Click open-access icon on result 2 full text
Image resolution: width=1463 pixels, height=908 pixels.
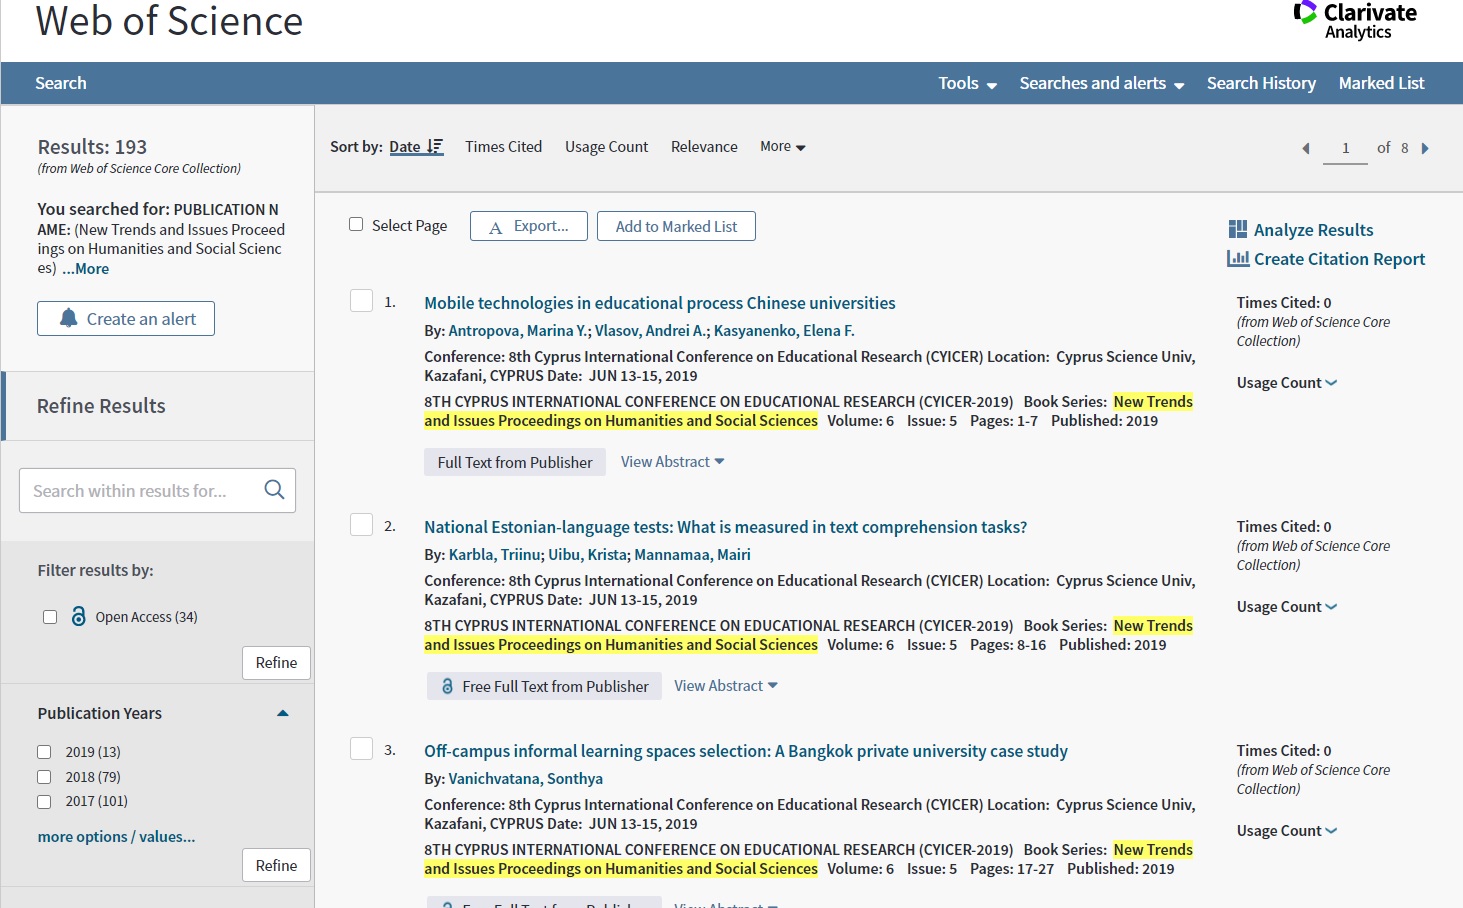click(447, 686)
